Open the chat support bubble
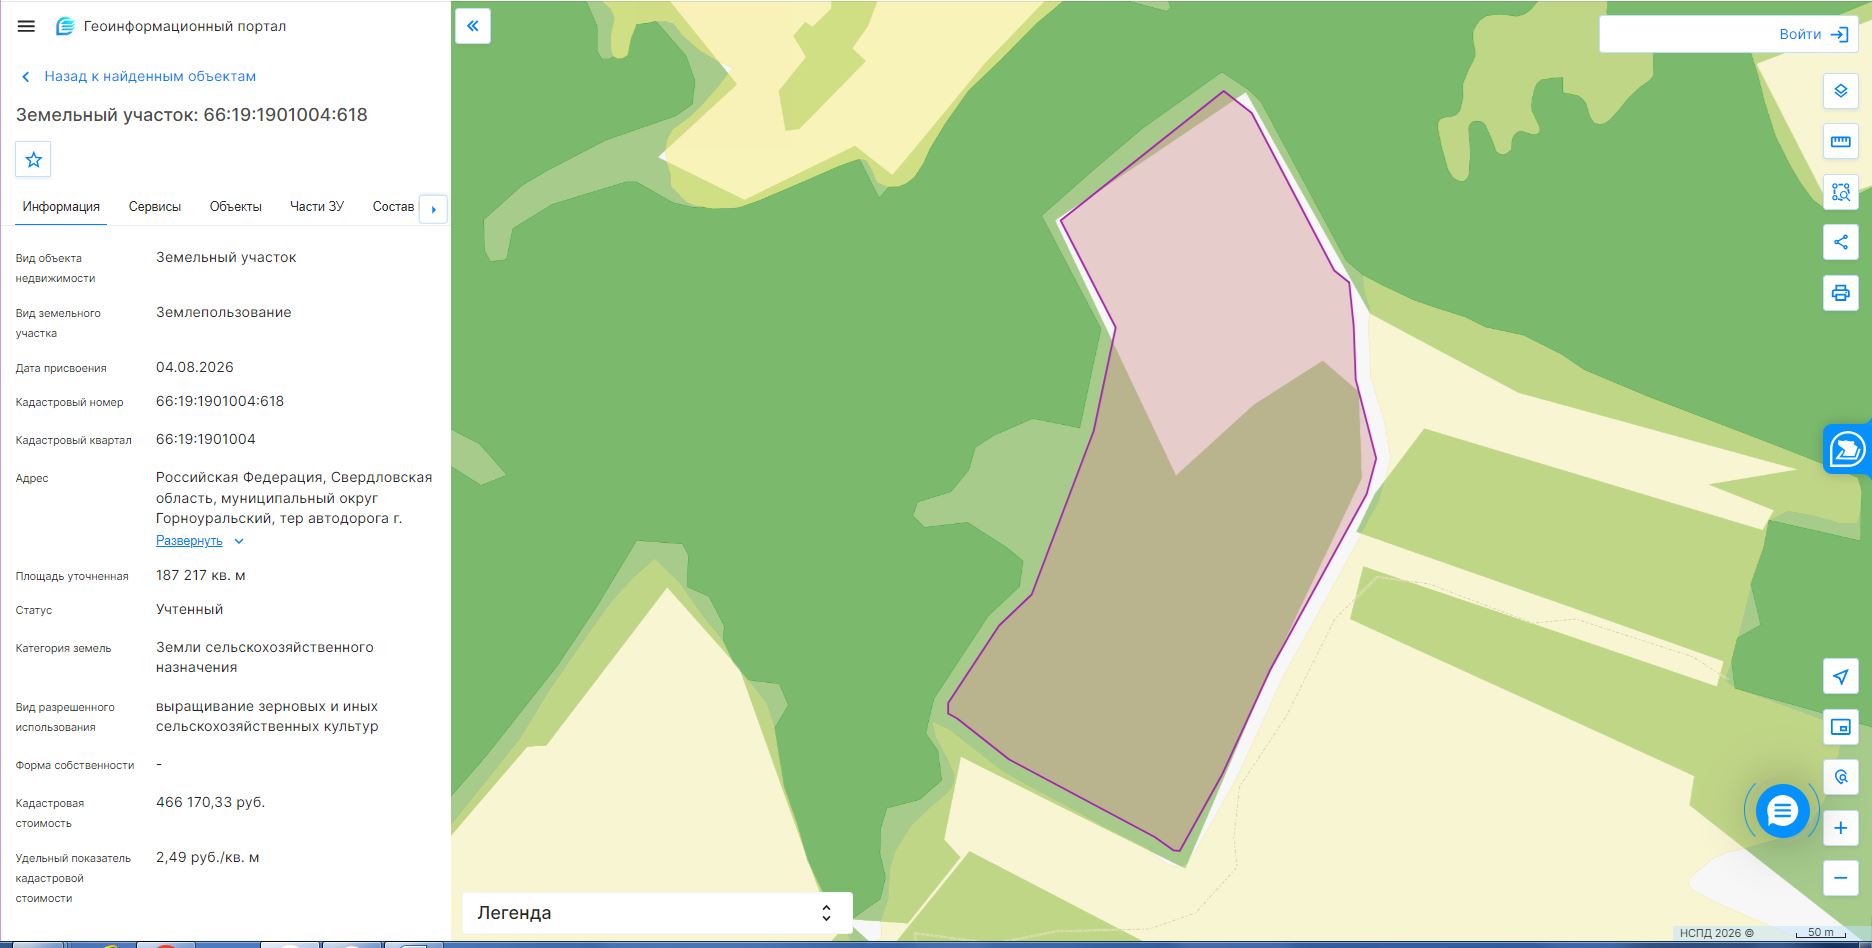 1782,811
